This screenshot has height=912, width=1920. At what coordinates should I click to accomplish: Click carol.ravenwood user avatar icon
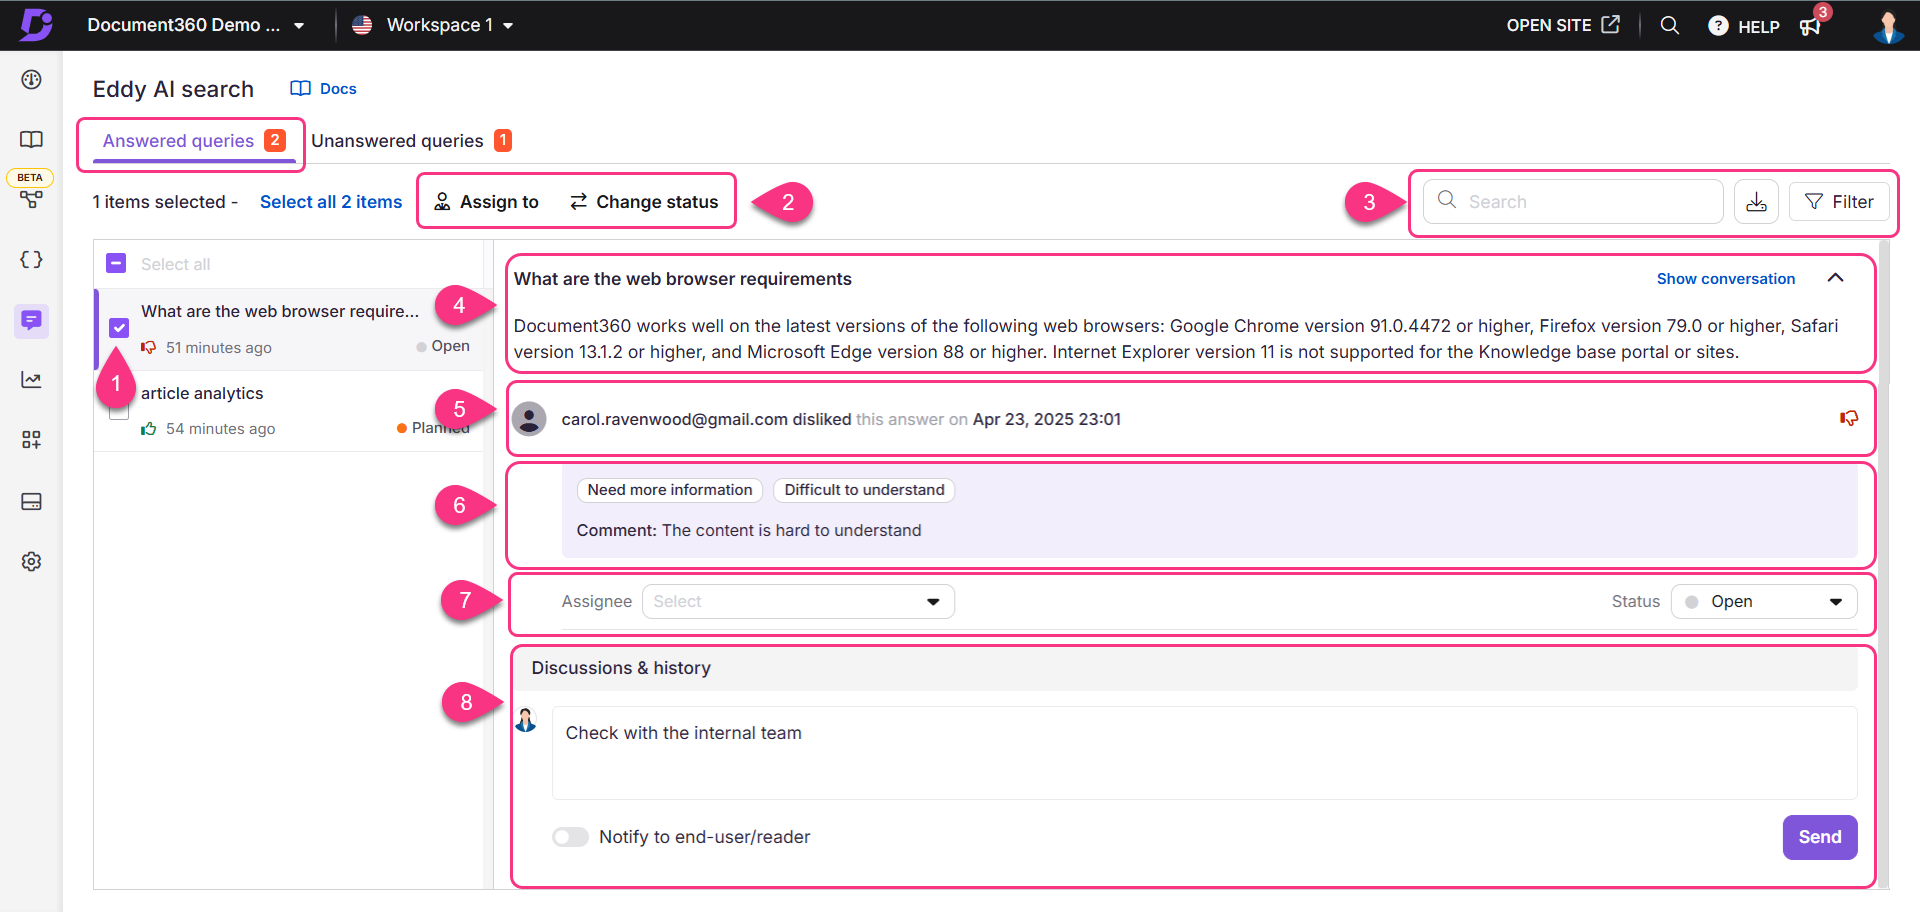[x=529, y=419]
